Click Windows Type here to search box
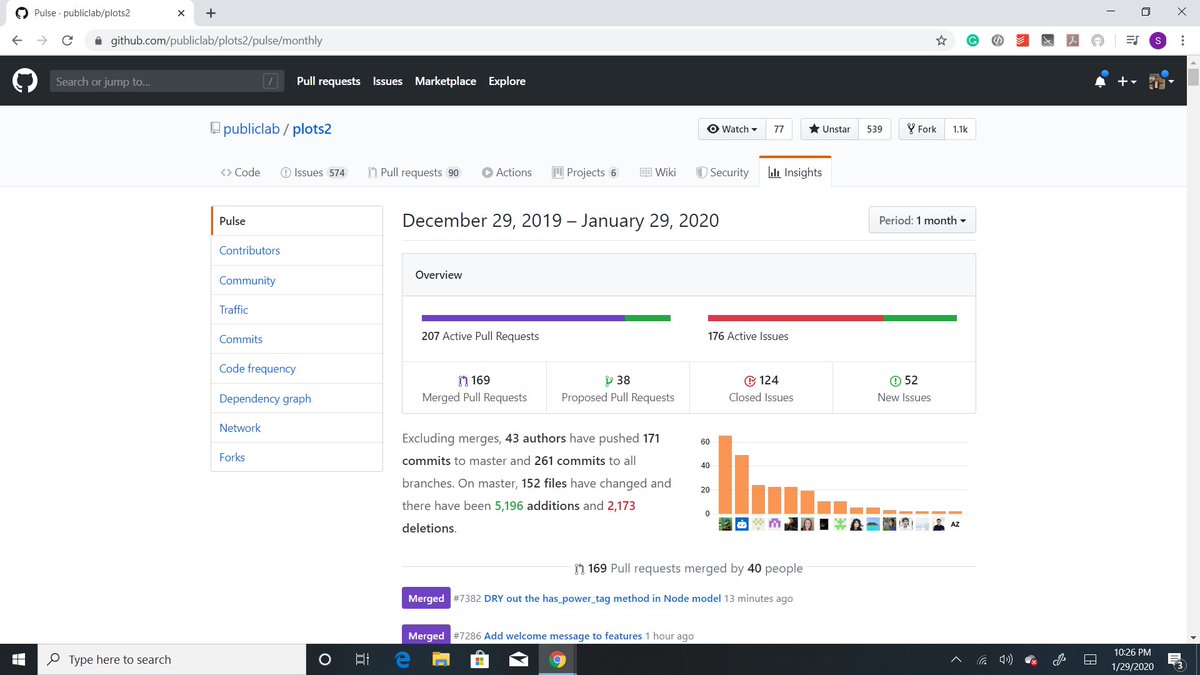This screenshot has height=675, width=1200. click(172, 659)
